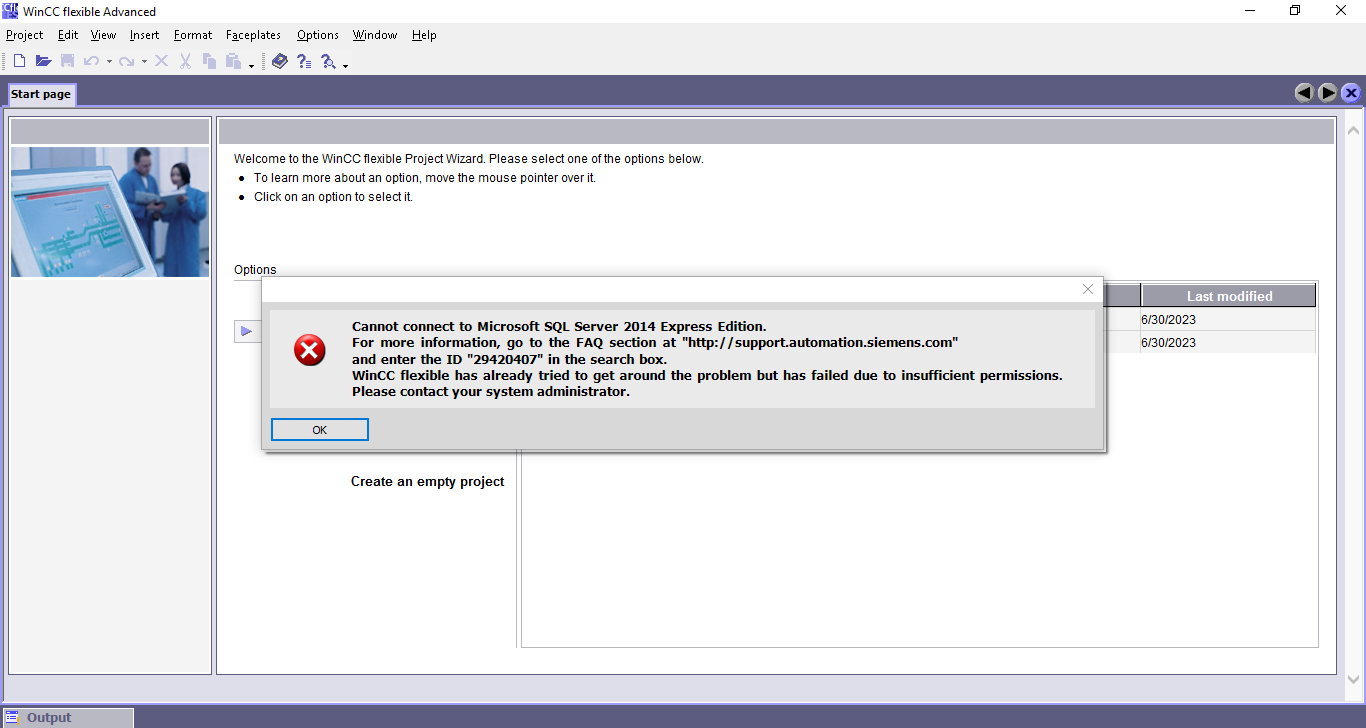Close the Start page with the round X
The image size is (1366, 728).
1351,93
